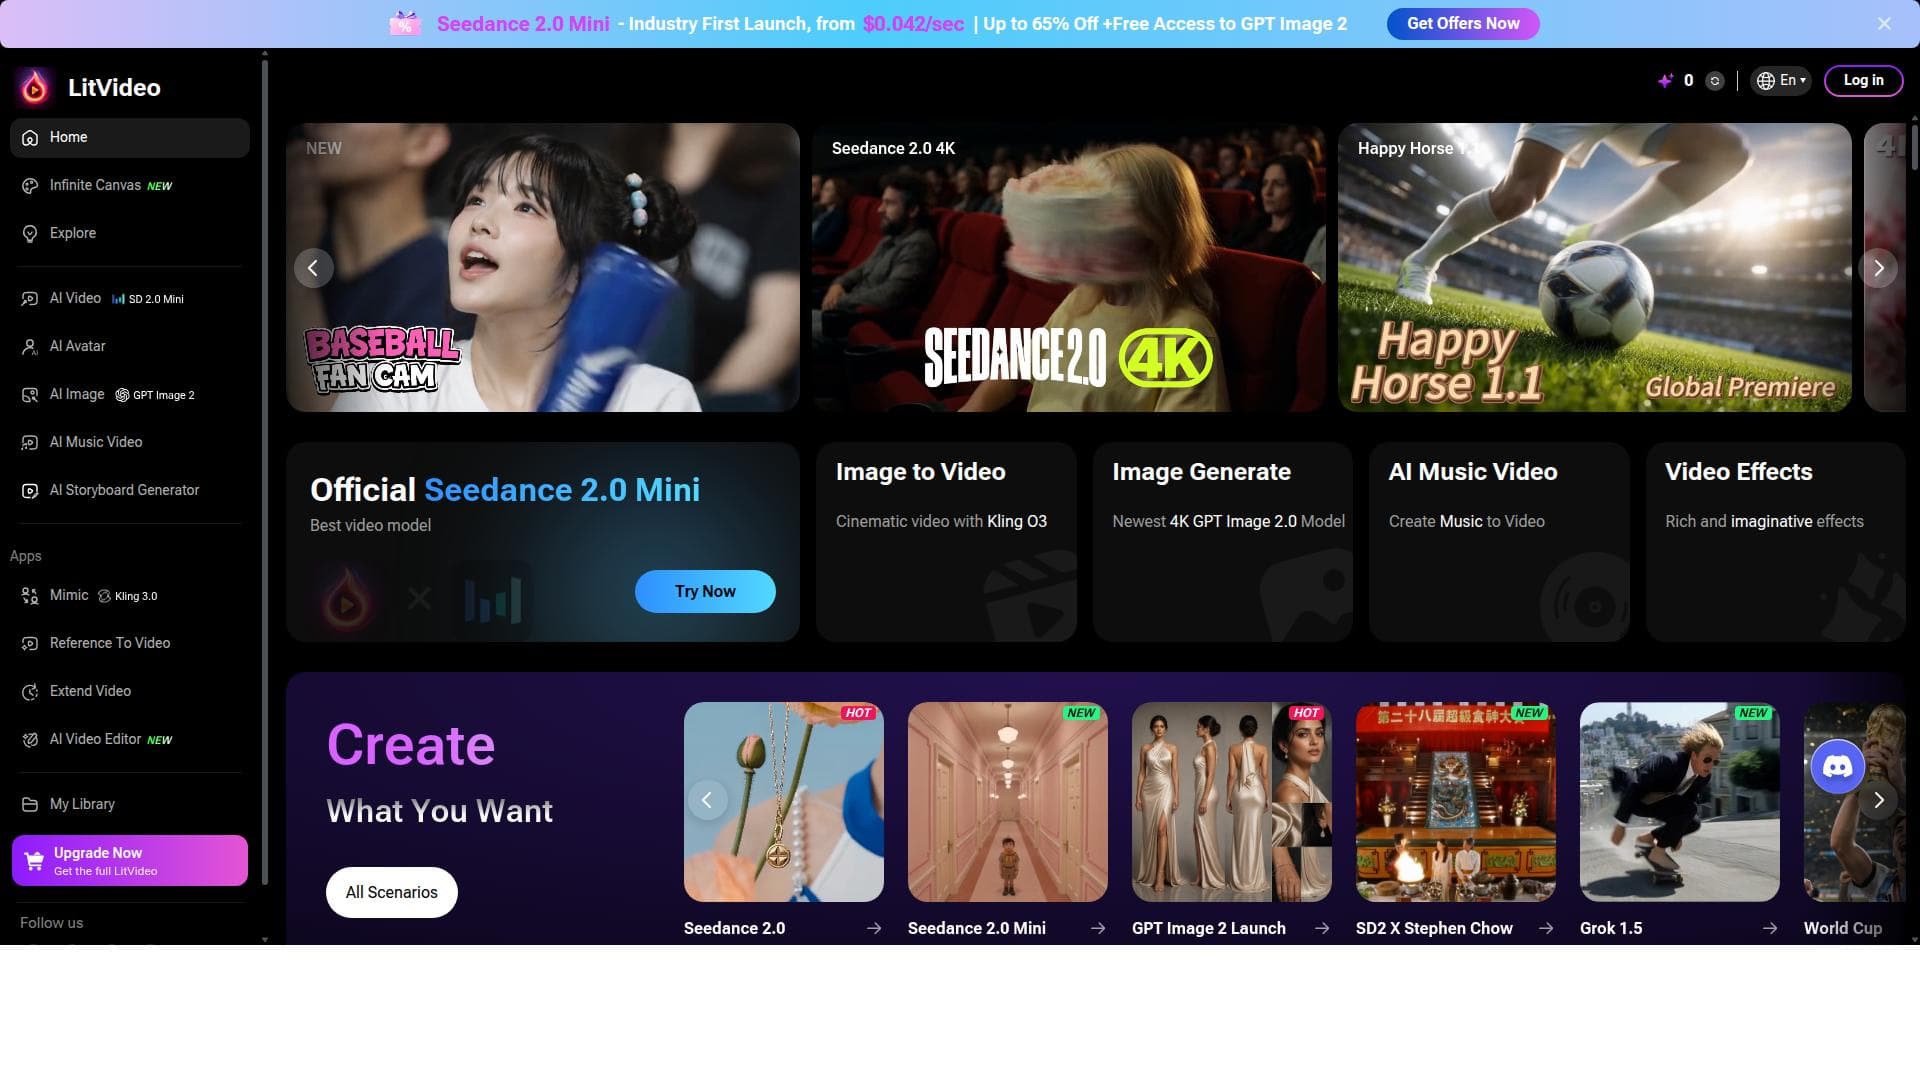The height and width of the screenshot is (1080, 1920).
Task: Click the sparkle credits icon
Action: 1665,81
